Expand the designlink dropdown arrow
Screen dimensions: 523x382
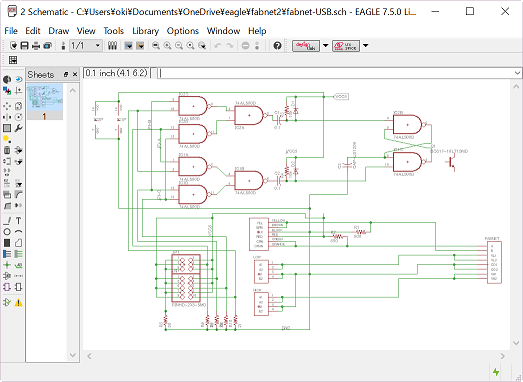(x=326, y=46)
